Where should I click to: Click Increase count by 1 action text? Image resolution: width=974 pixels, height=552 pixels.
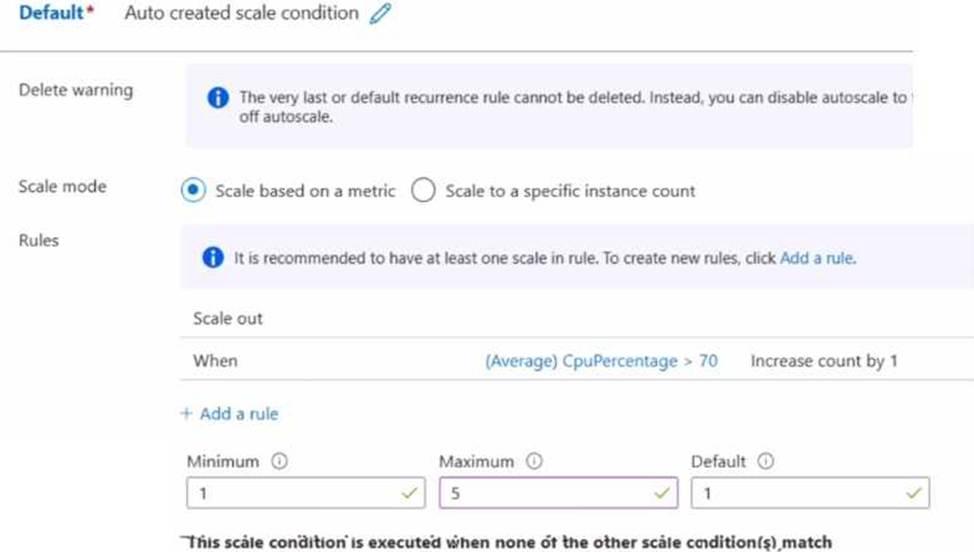(x=823, y=361)
